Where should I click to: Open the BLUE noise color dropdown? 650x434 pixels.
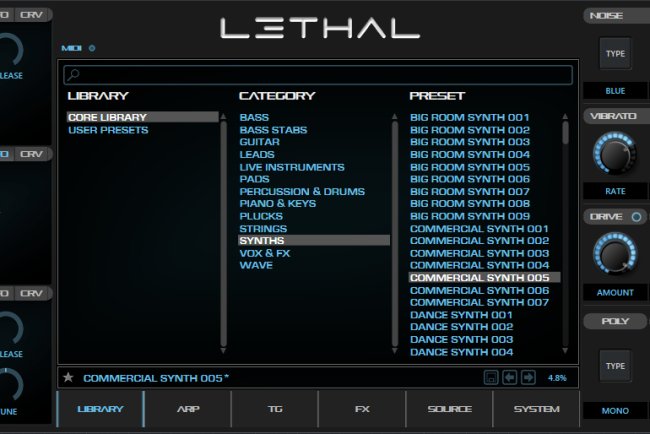(615, 91)
